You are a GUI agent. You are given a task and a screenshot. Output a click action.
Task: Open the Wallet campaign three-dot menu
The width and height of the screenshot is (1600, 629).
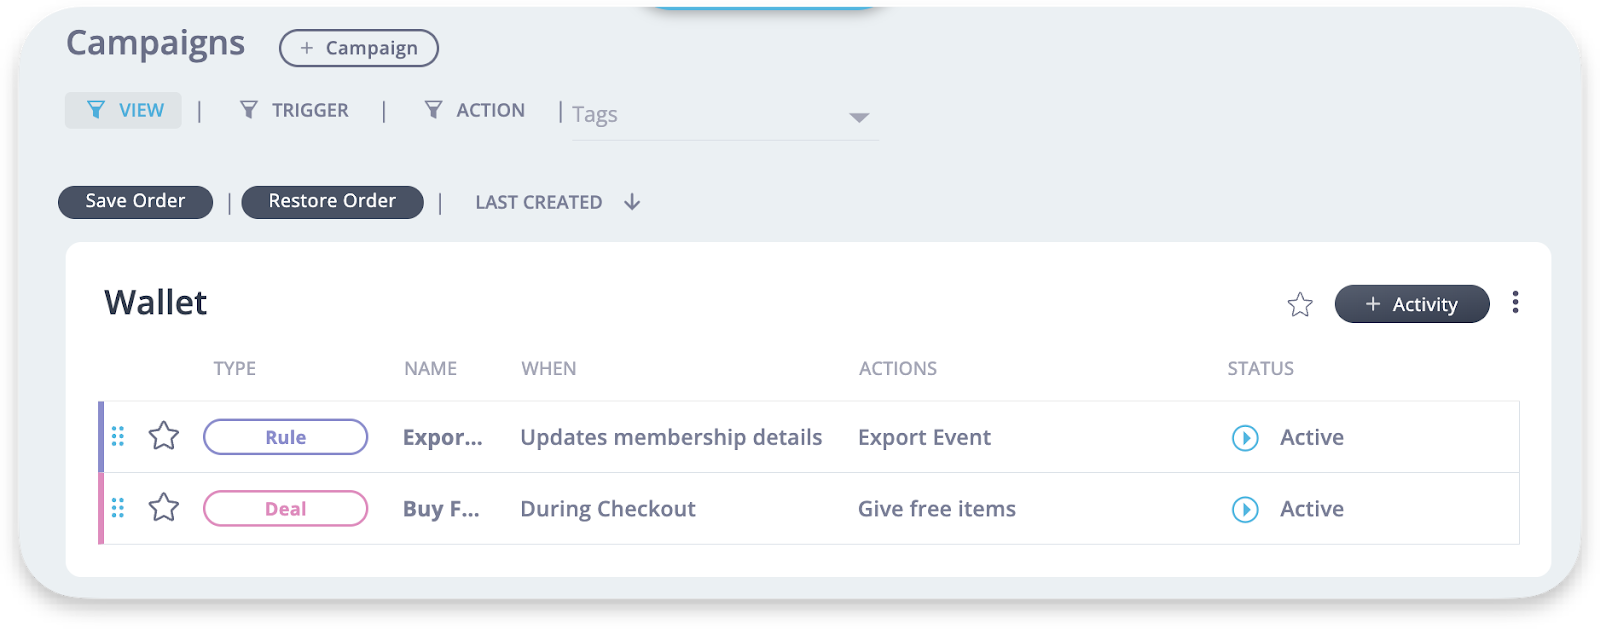pyautogui.click(x=1515, y=302)
